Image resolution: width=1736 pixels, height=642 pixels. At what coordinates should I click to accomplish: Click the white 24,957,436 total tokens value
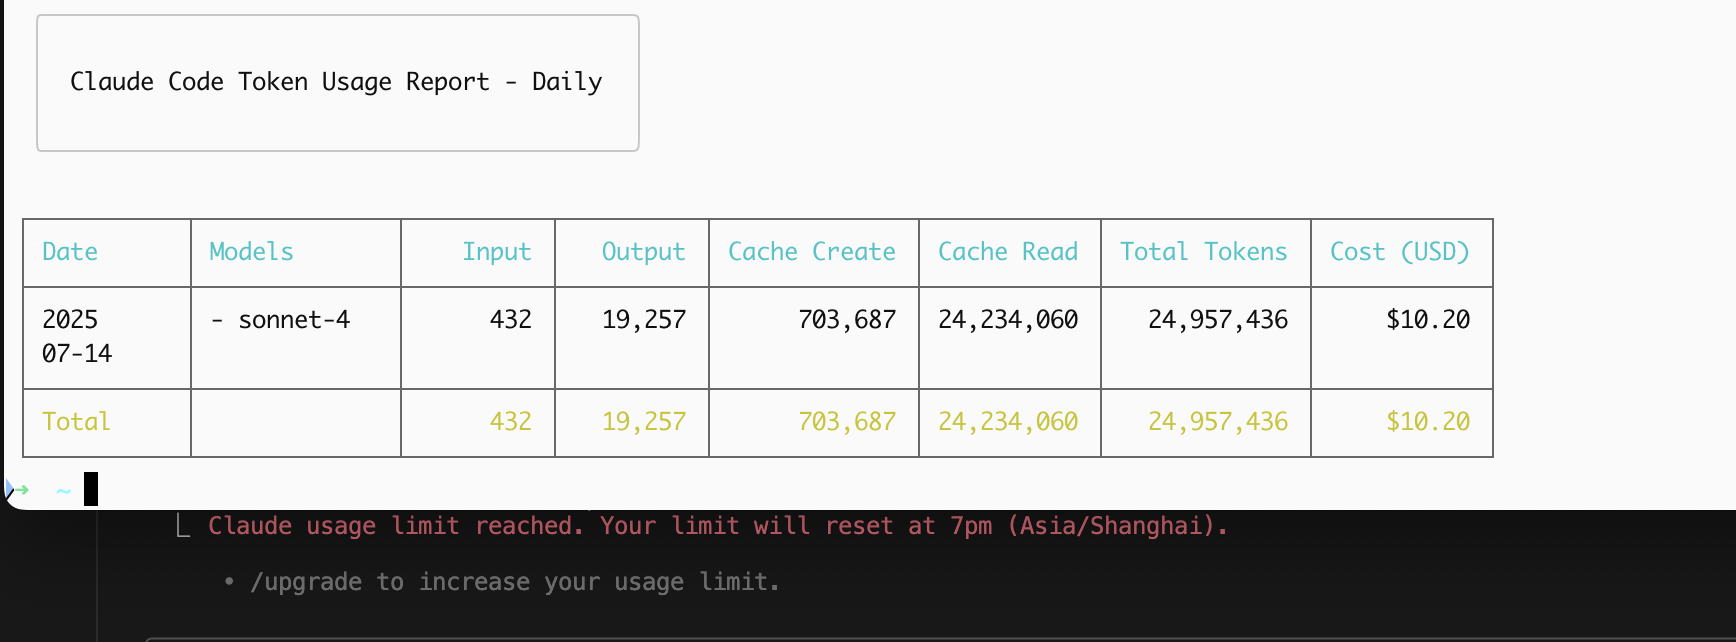(x=1217, y=320)
